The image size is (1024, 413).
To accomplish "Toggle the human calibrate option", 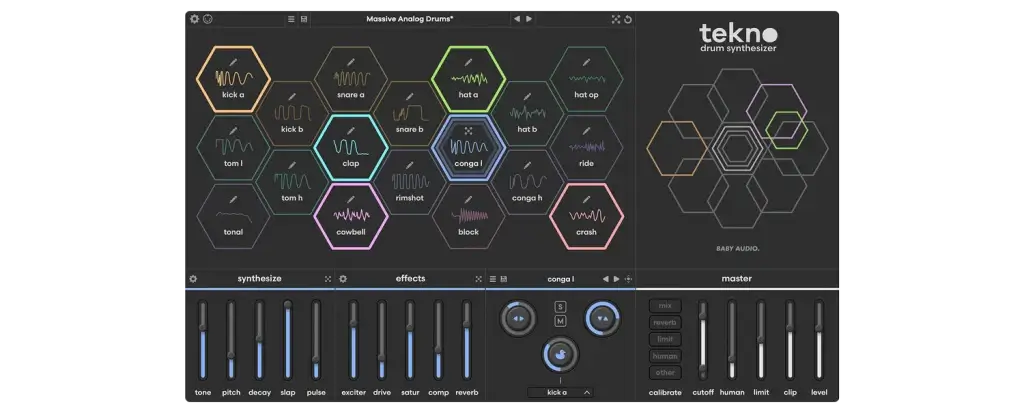I will pos(665,356).
